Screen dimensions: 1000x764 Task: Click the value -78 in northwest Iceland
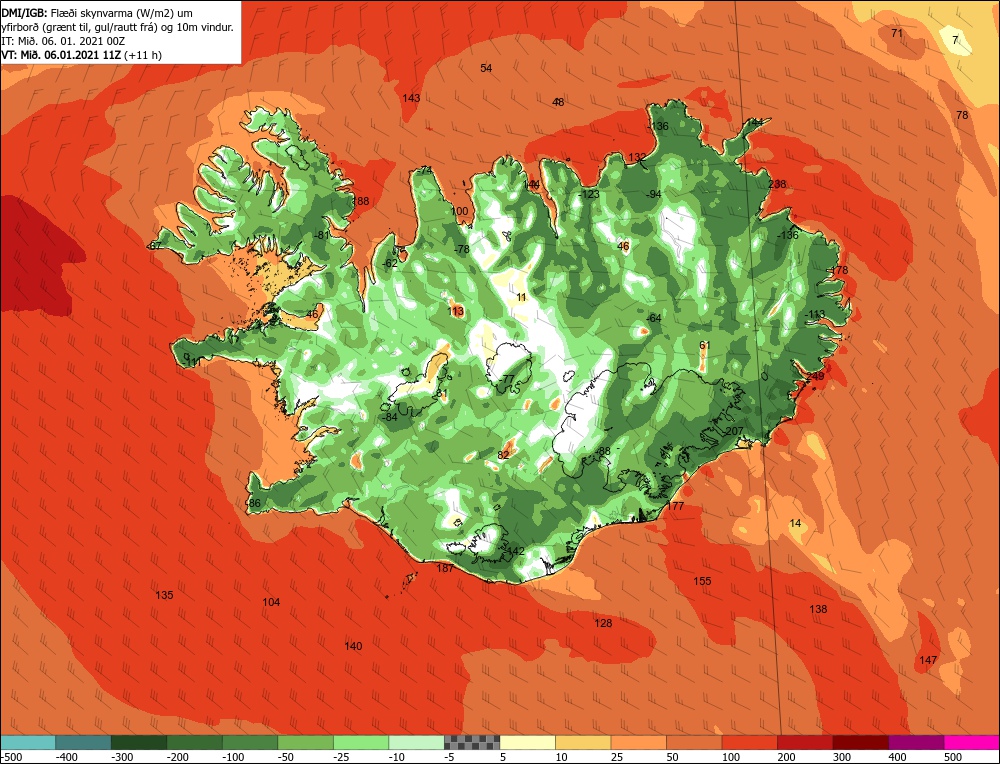click(x=461, y=249)
